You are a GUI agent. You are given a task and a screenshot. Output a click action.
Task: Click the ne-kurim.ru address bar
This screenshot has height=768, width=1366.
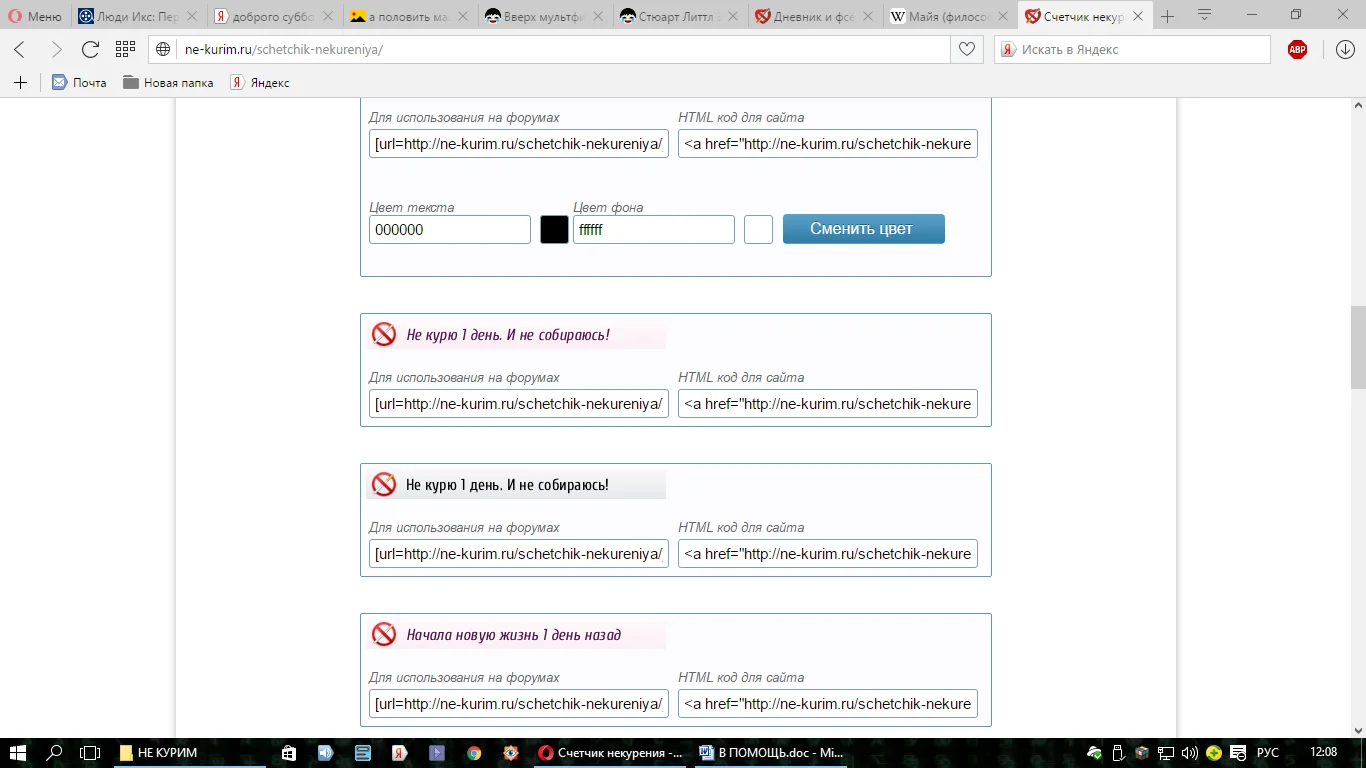[550, 50]
